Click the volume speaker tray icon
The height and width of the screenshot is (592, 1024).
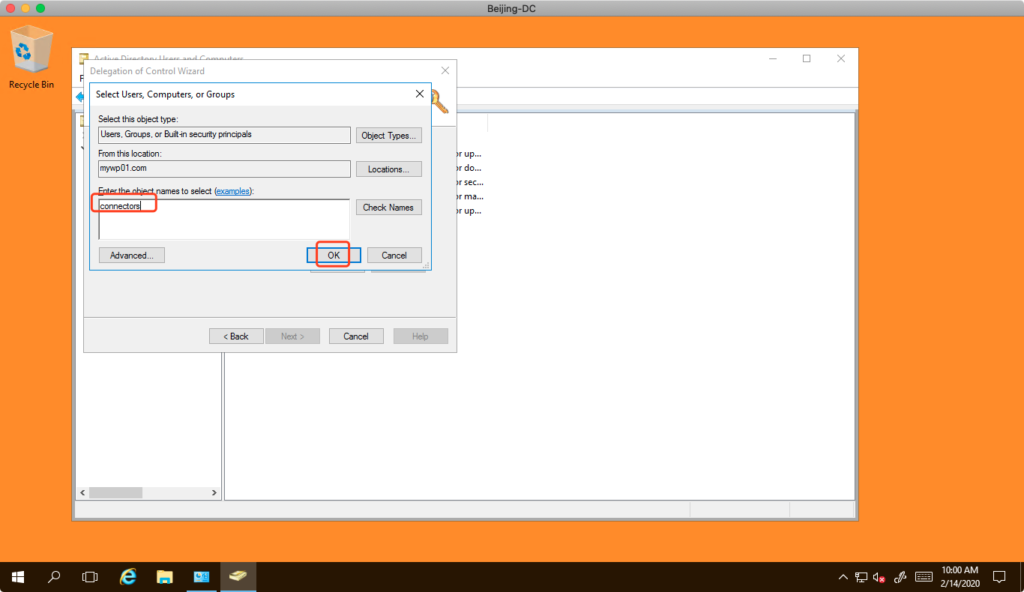click(x=878, y=577)
